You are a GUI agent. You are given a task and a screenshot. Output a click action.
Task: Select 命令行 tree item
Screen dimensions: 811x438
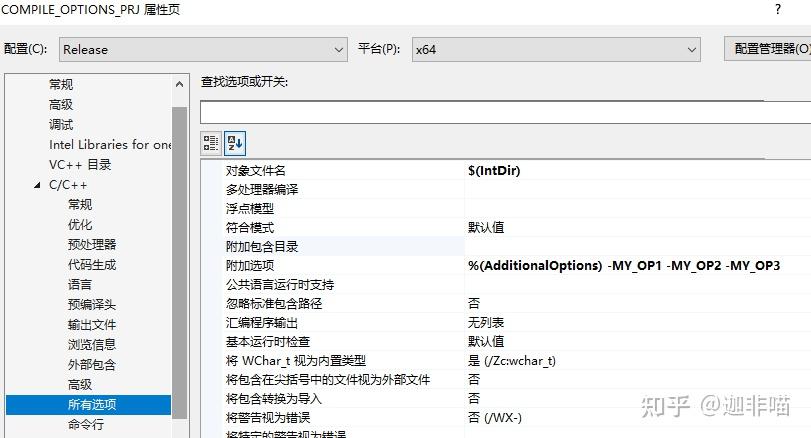coord(86,425)
